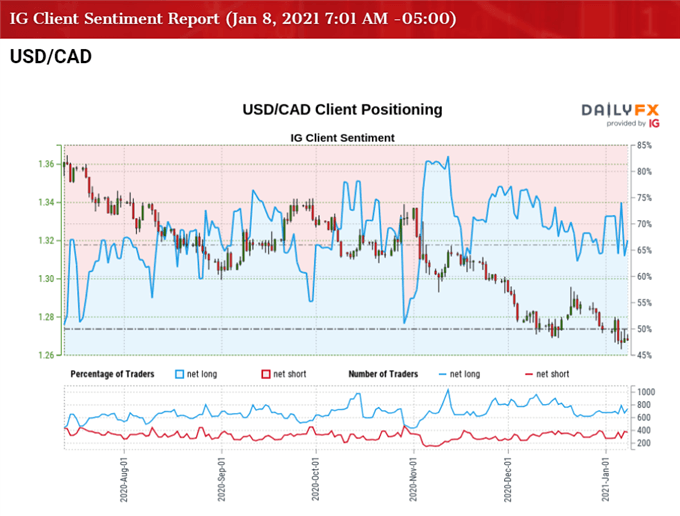Click the 1.34 price axis label
The height and width of the screenshot is (516, 680).
tap(46, 202)
